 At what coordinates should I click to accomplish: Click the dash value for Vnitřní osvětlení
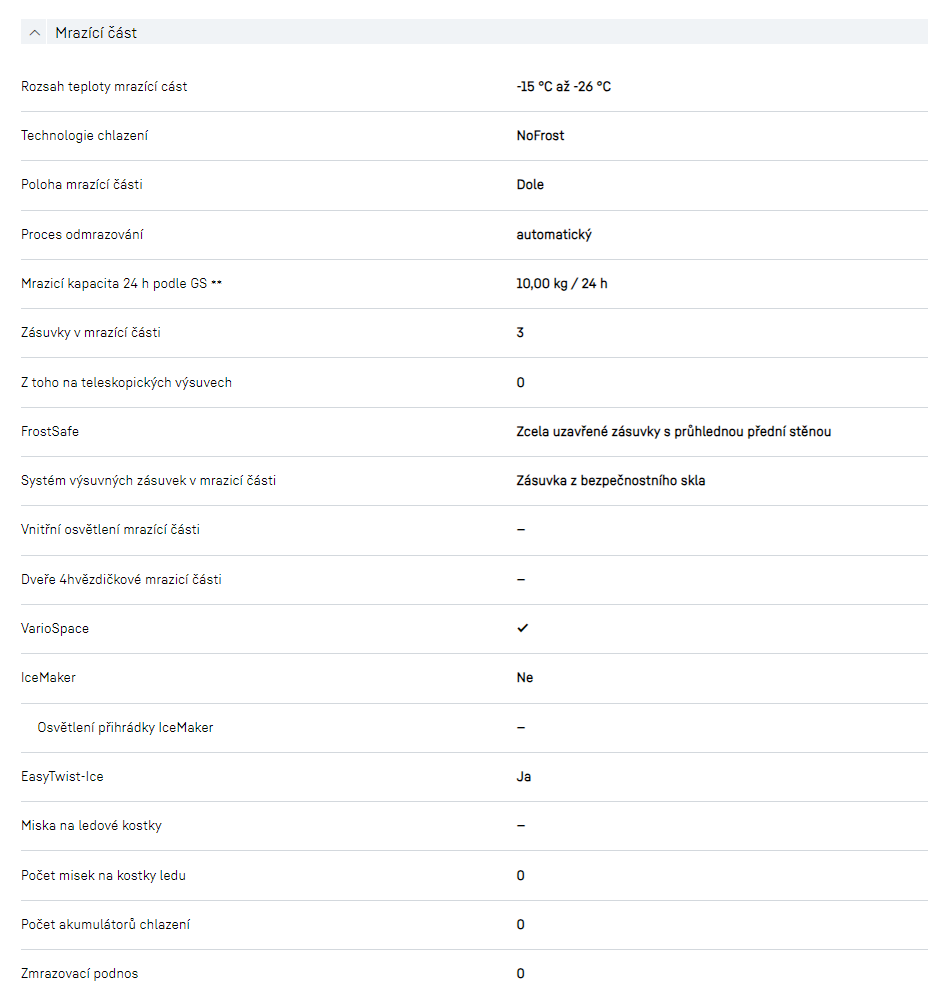click(521, 530)
